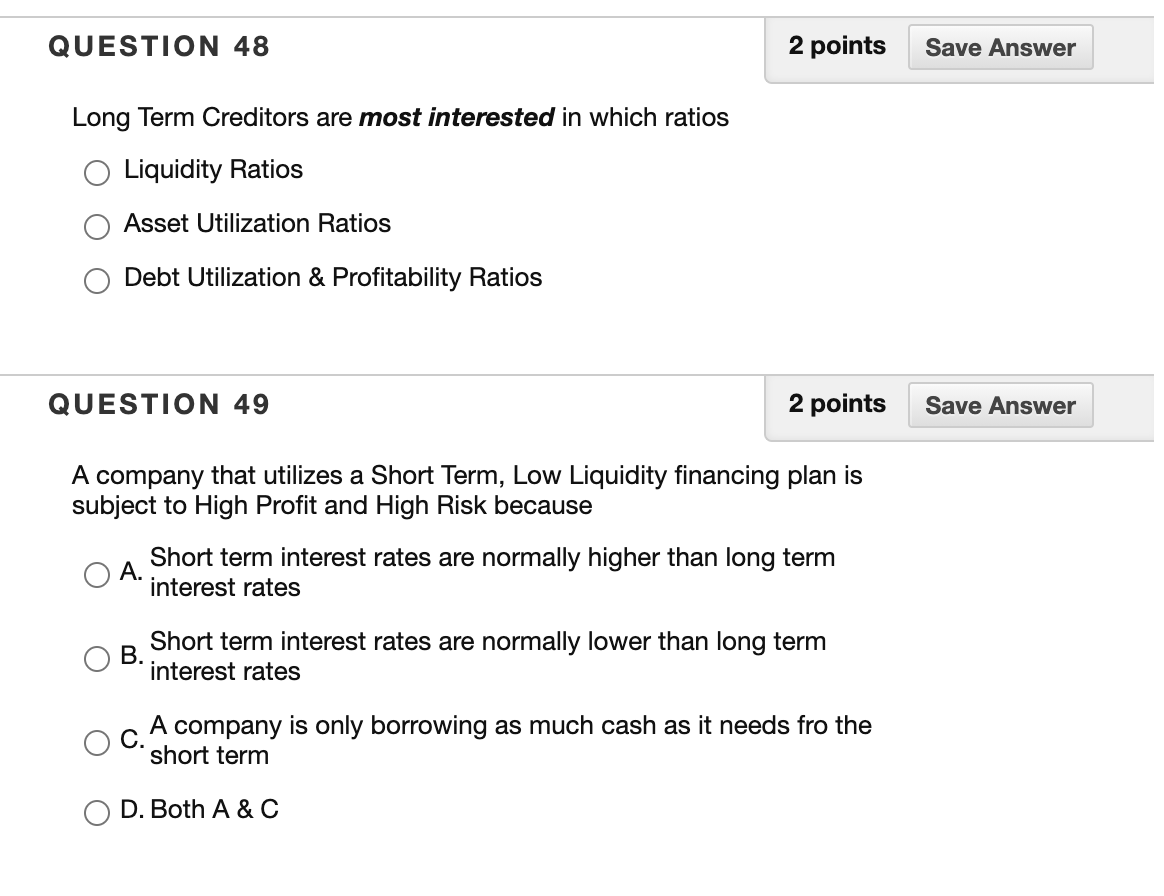1164x896 pixels.
Task: Choose answer D, Both A & C
Action: point(96,812)
